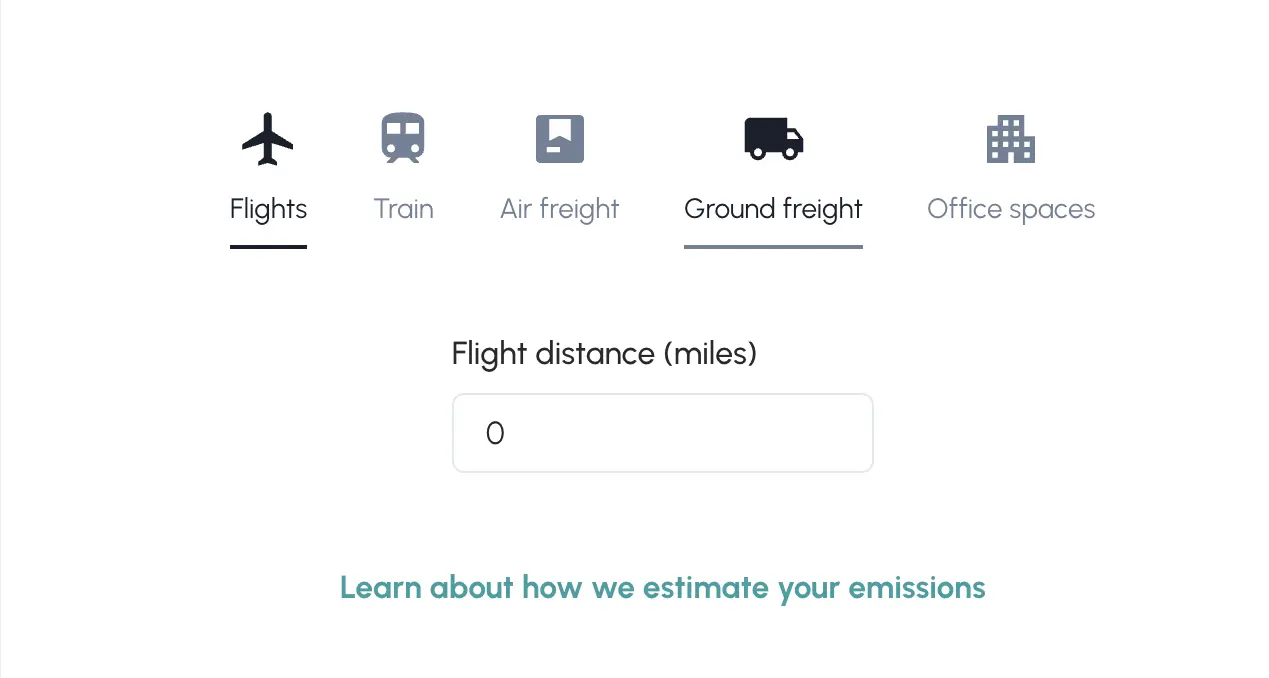Viewport: 1269px width, 678px height.
Task: Click the empty right side of distance field
Action: [760, 433]
